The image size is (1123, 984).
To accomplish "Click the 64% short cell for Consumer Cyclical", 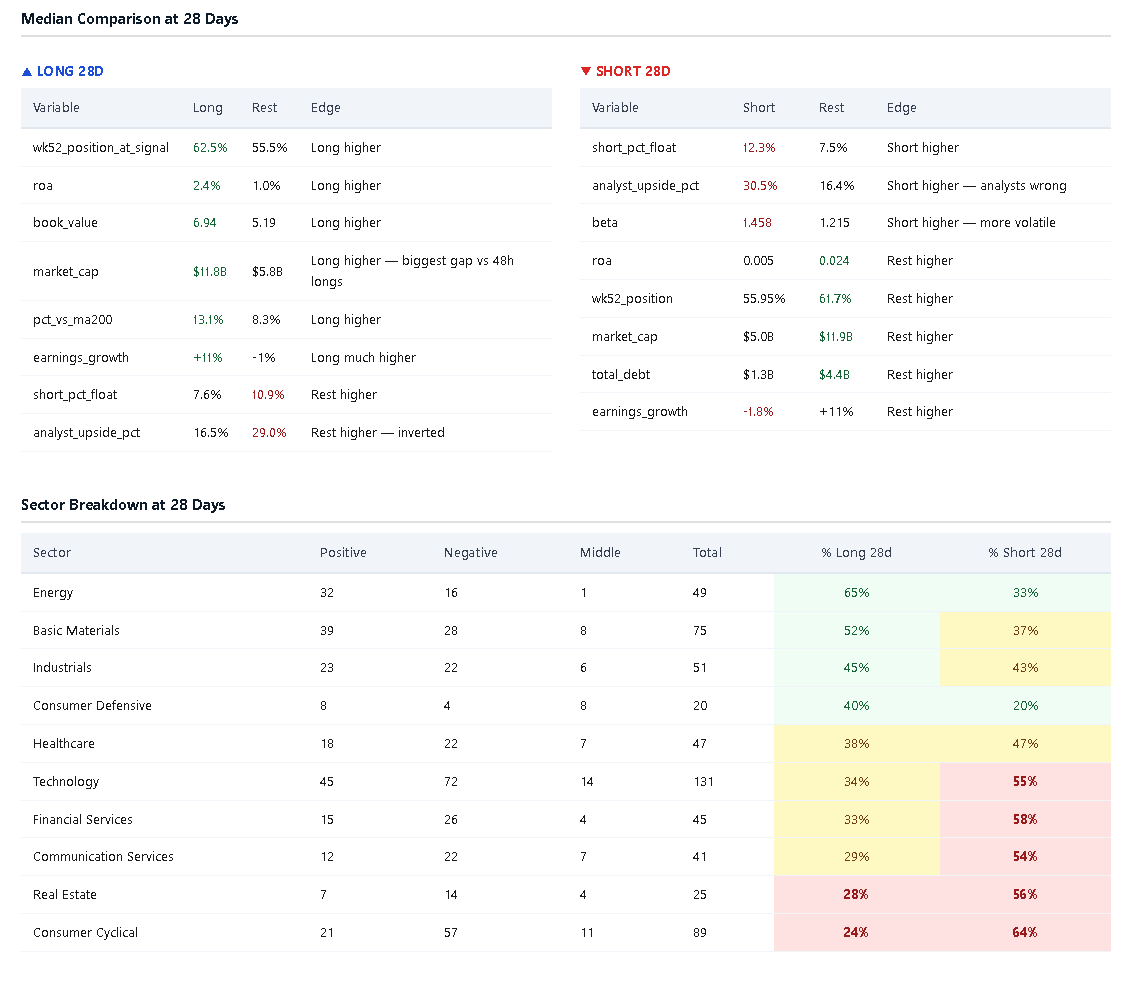I will tap(1025, 933).
